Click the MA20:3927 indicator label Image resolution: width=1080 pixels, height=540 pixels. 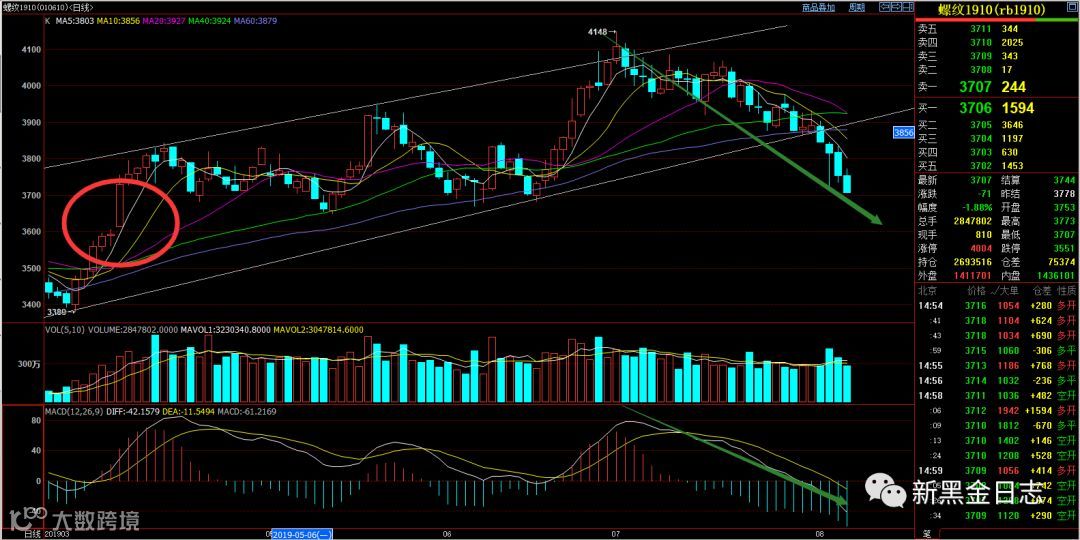[x=164, y=21]
